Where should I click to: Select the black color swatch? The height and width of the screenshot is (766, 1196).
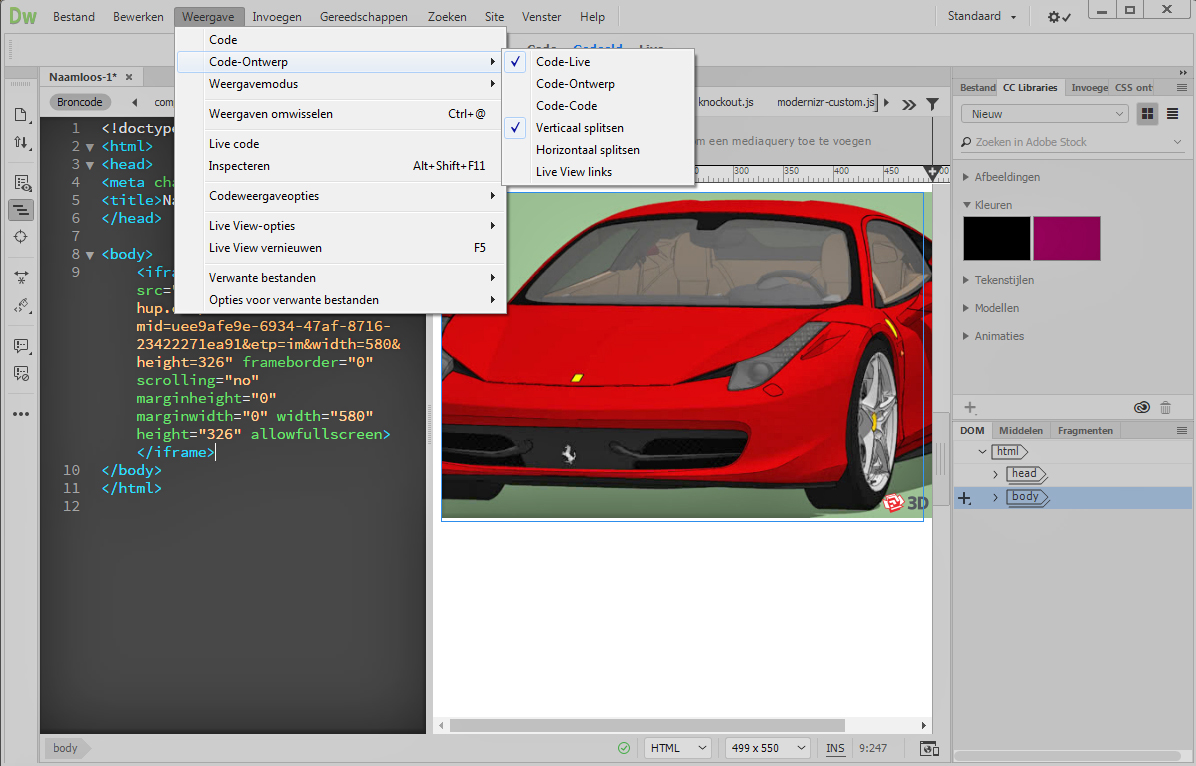tap(996, 239)
